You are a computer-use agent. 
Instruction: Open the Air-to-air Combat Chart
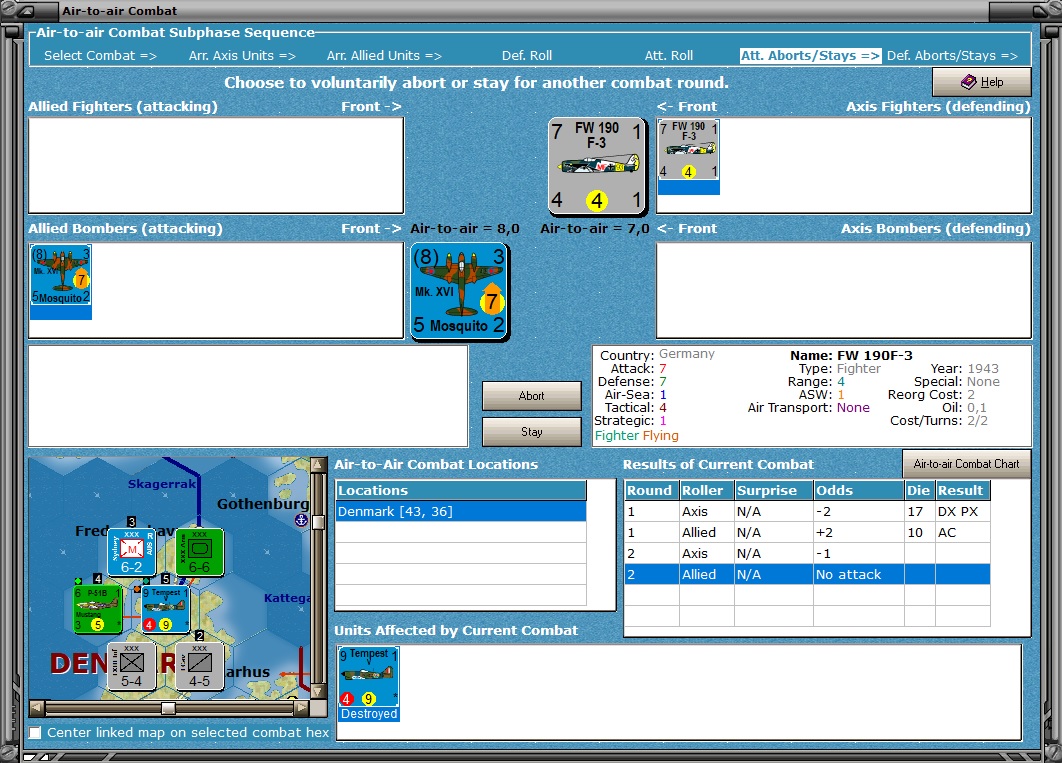(966, 464)
